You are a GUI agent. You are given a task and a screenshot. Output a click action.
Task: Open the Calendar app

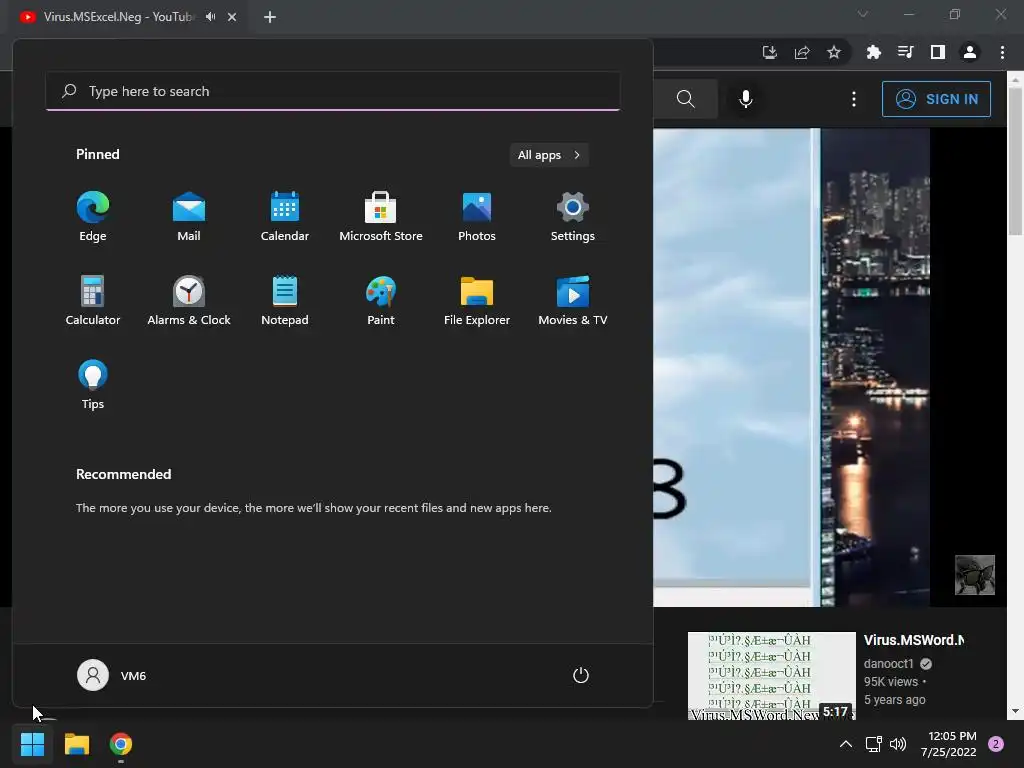click(x=285, y=216)
